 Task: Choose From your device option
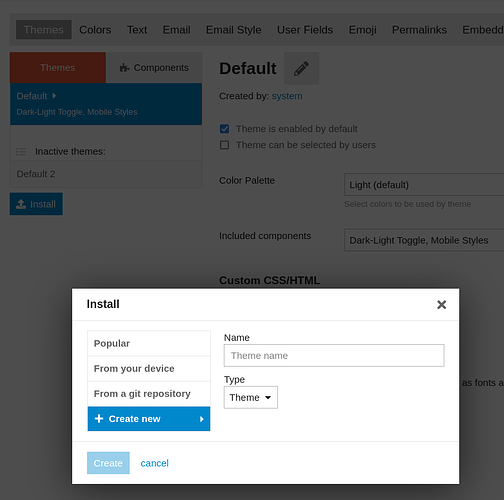pyautogui.click(x=149, y=369)
